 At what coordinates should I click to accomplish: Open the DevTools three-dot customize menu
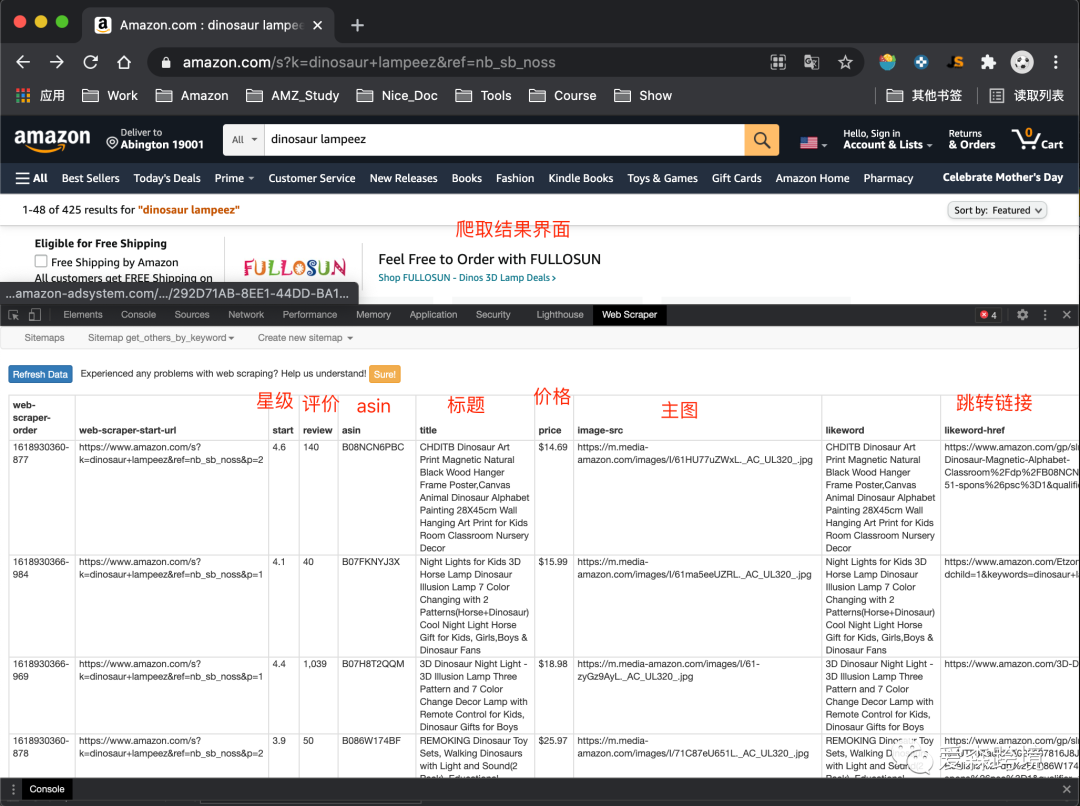1045,315
